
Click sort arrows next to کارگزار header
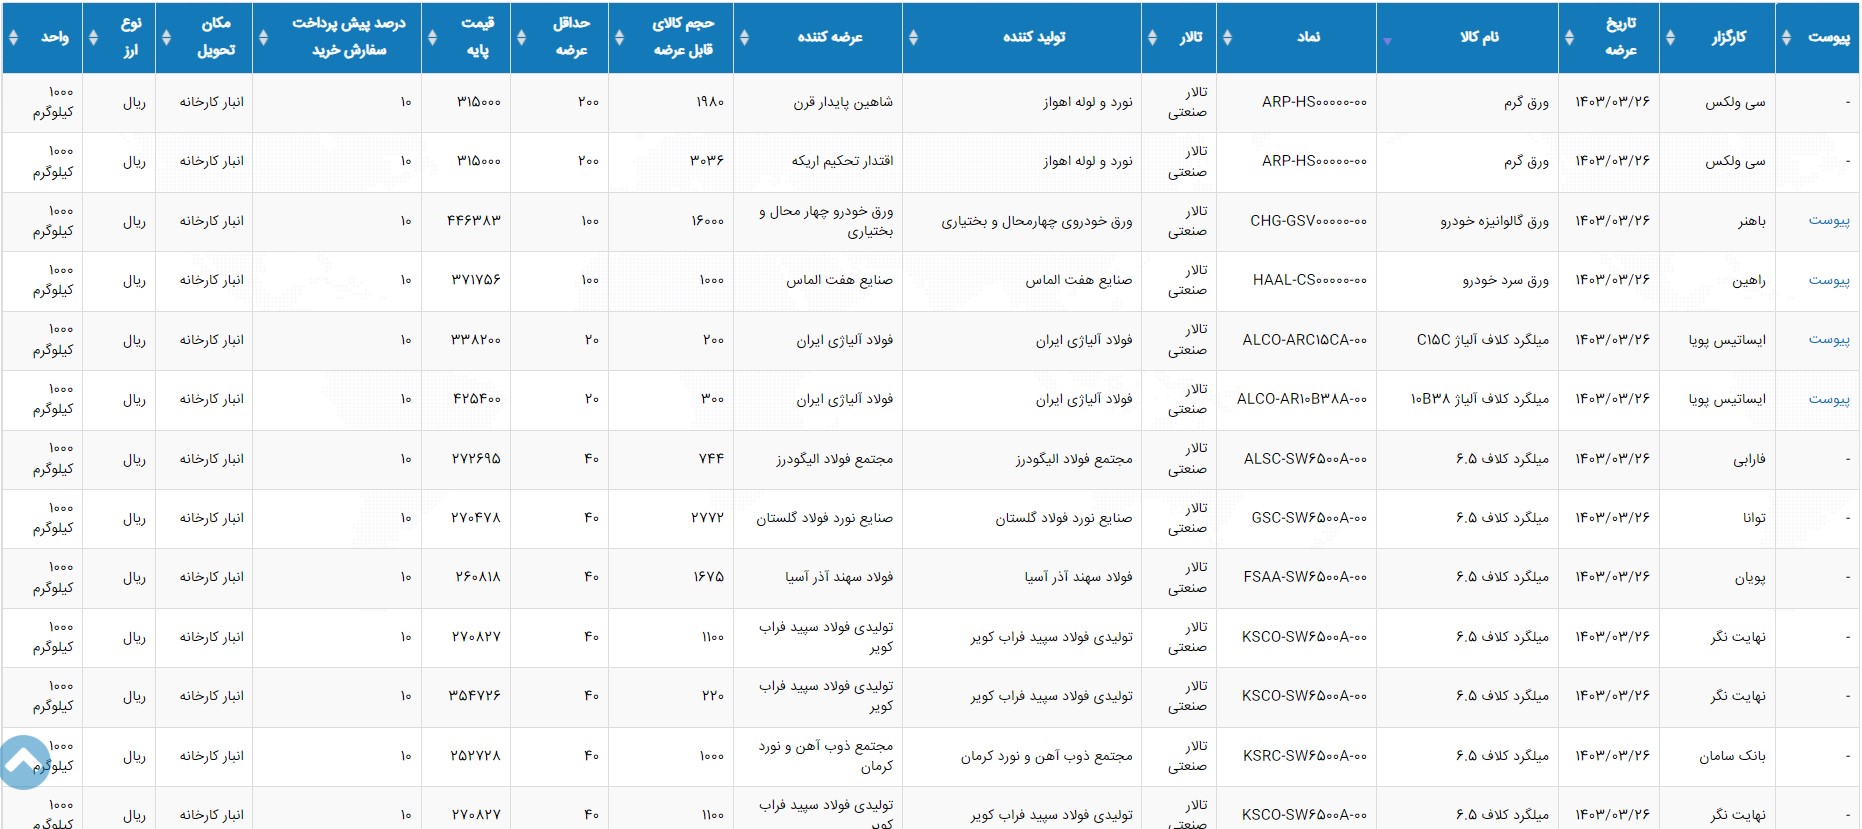click(x=1670, y=37)
